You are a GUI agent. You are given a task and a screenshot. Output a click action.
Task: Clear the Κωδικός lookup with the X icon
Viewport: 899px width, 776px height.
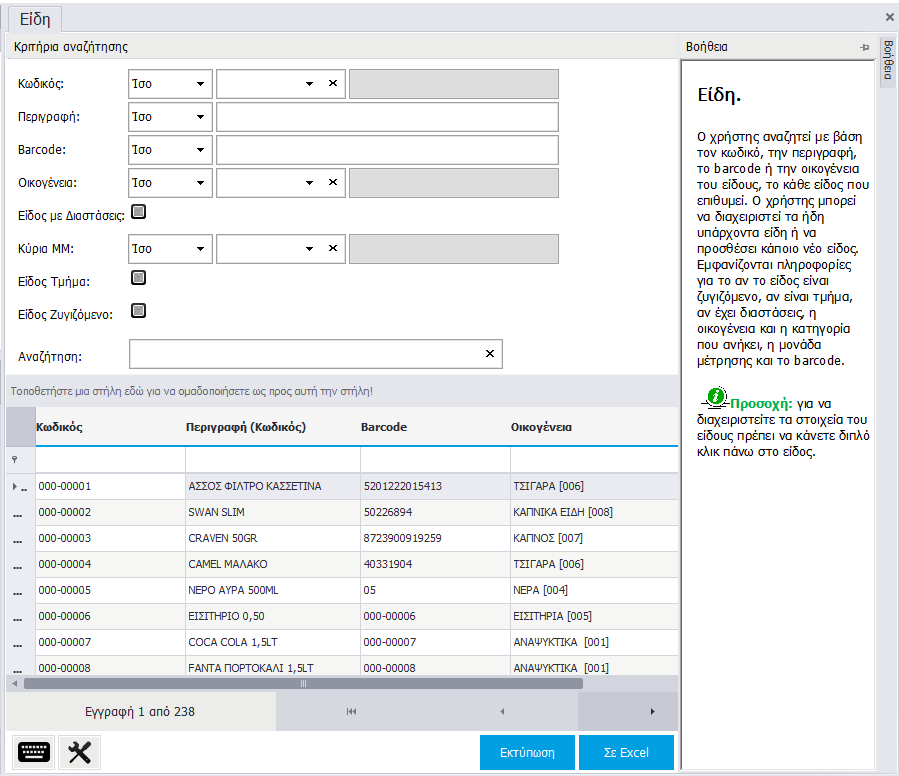click(333, 84)
